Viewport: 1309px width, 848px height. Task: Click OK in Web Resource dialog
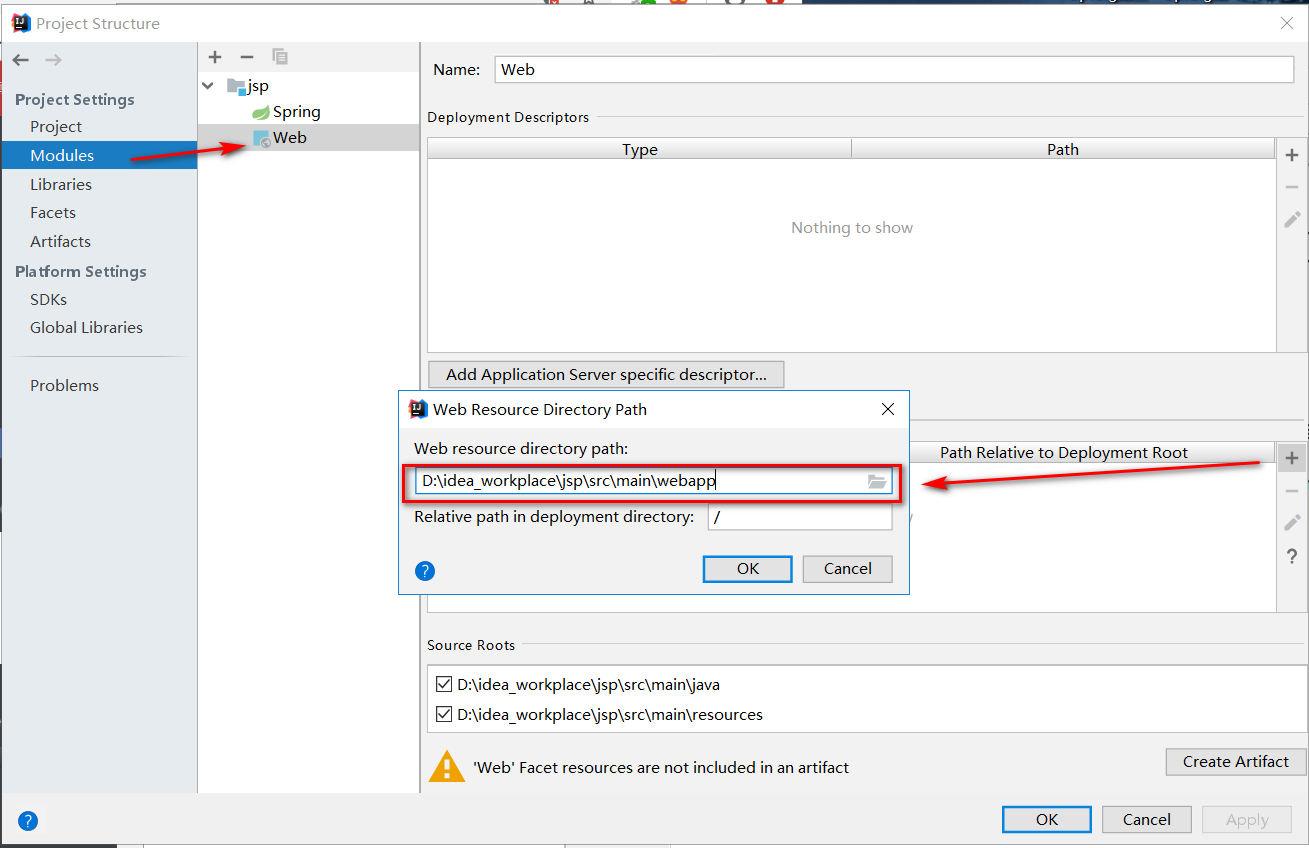(748, 568)
